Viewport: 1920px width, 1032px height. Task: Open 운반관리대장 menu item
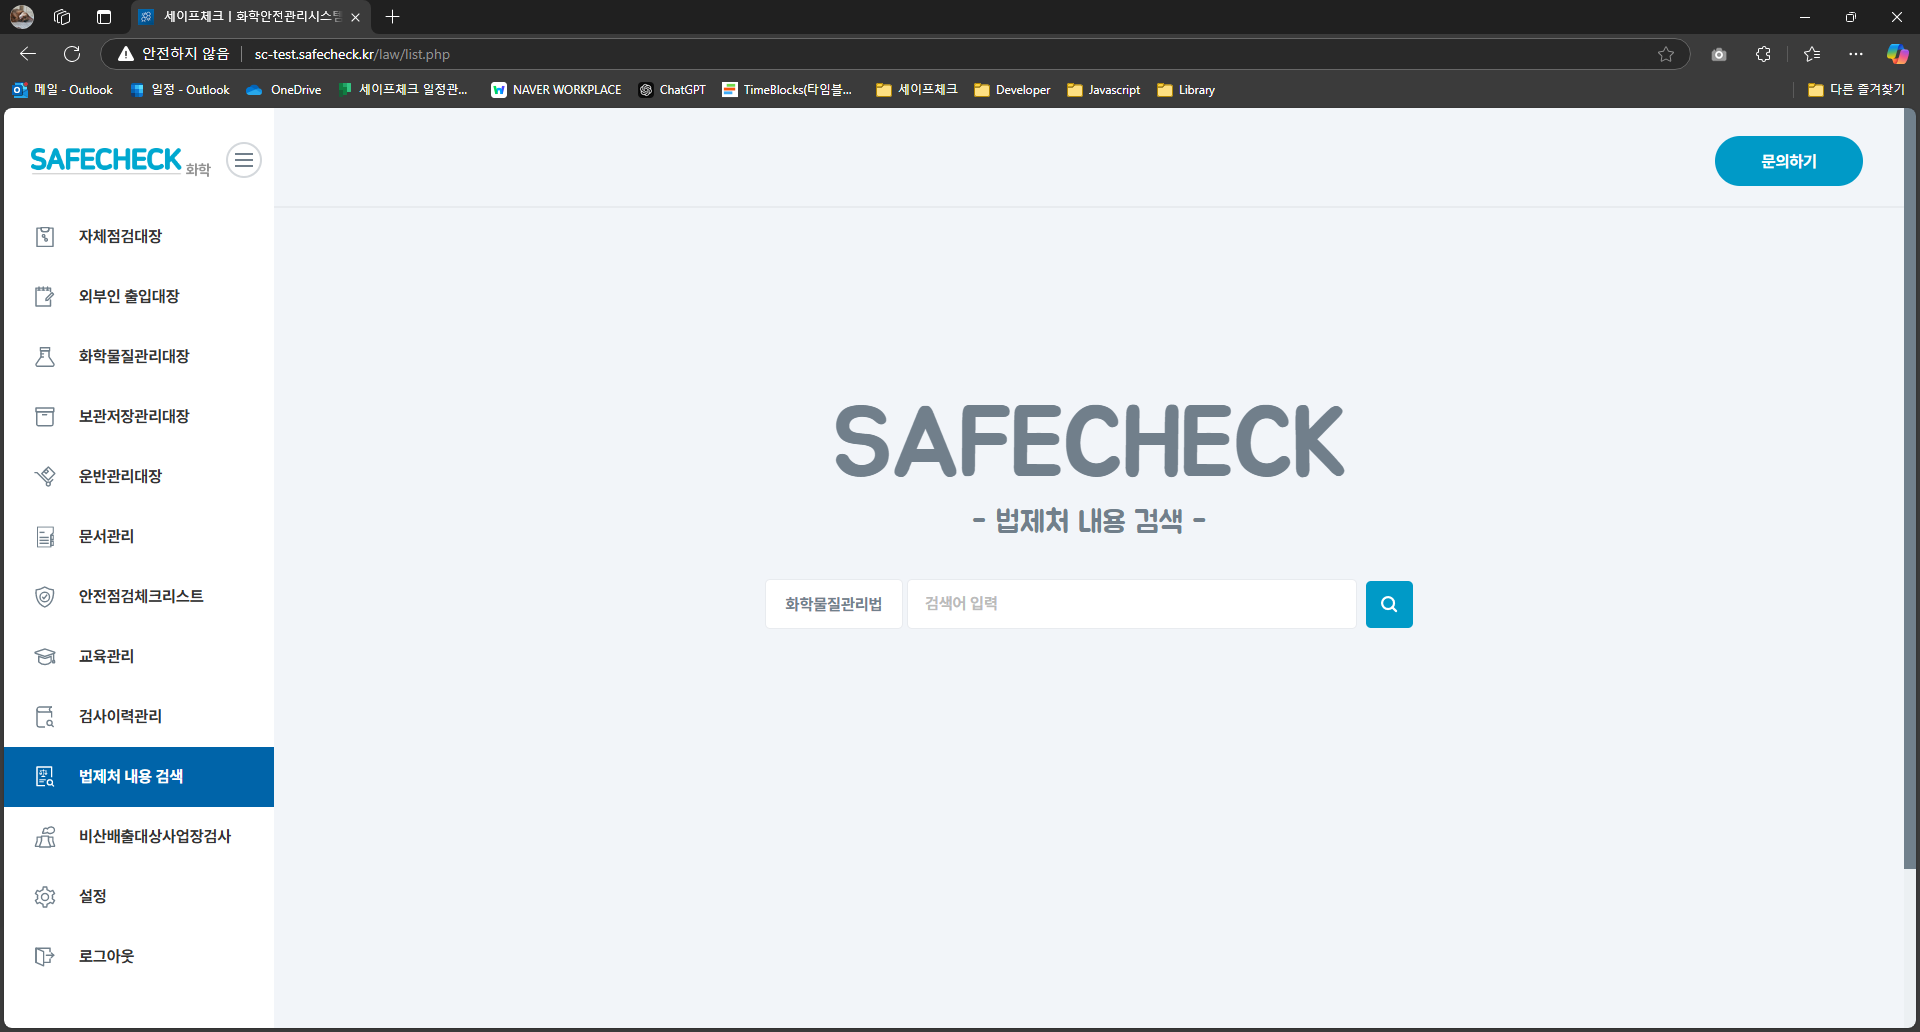coord(139,477)
